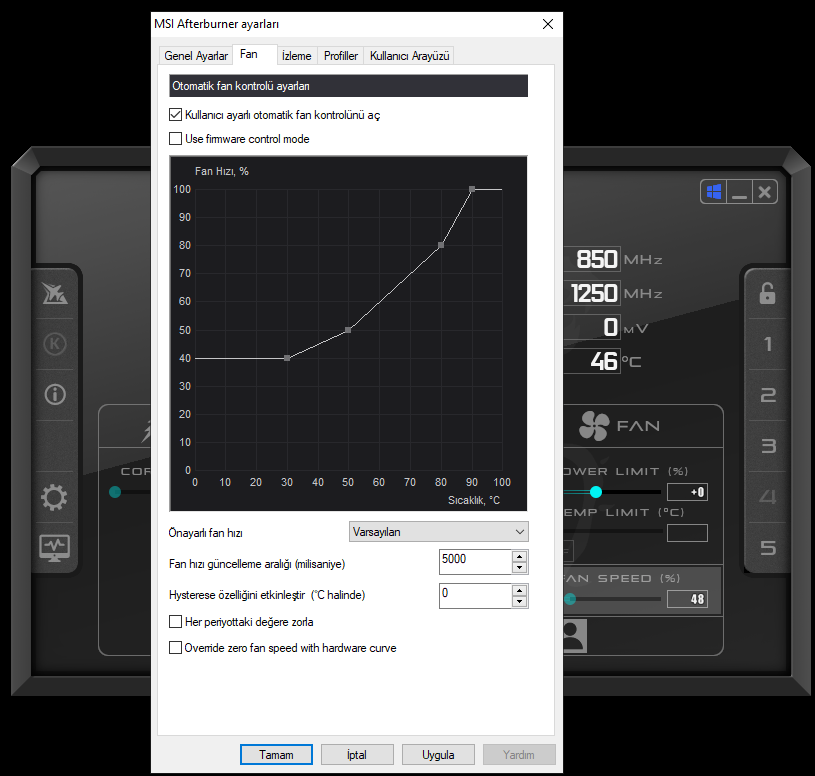Click the Fan Speed slider handle
This screenshot has height=776, width=815.
[570, 599]
